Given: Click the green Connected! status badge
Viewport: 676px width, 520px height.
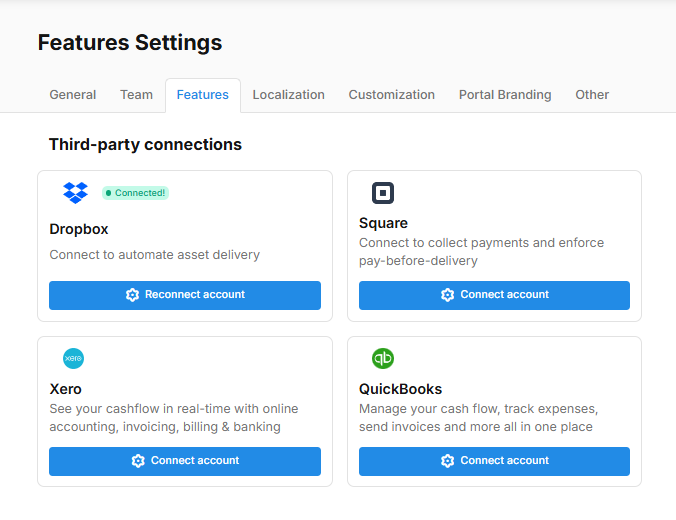Looking at the screenshot, I should [x=135, y=193].
